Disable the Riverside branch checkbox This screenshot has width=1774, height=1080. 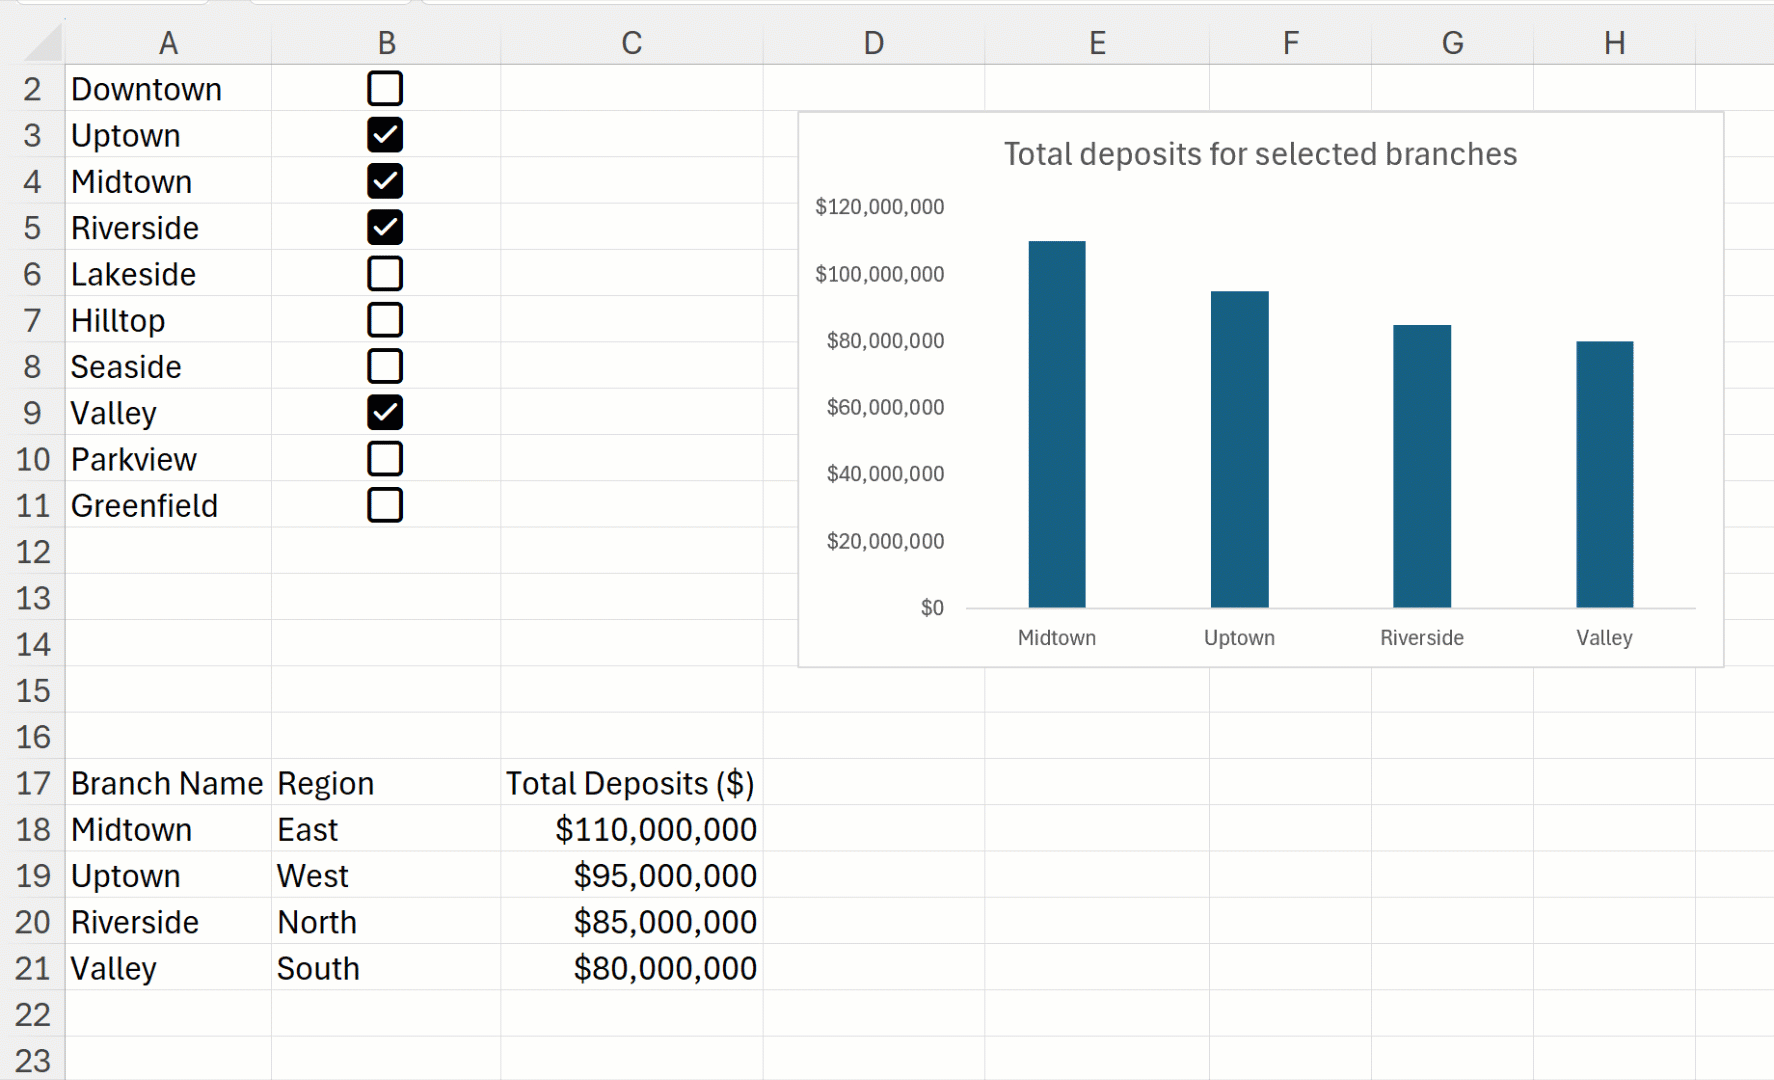tap(385, 228)
